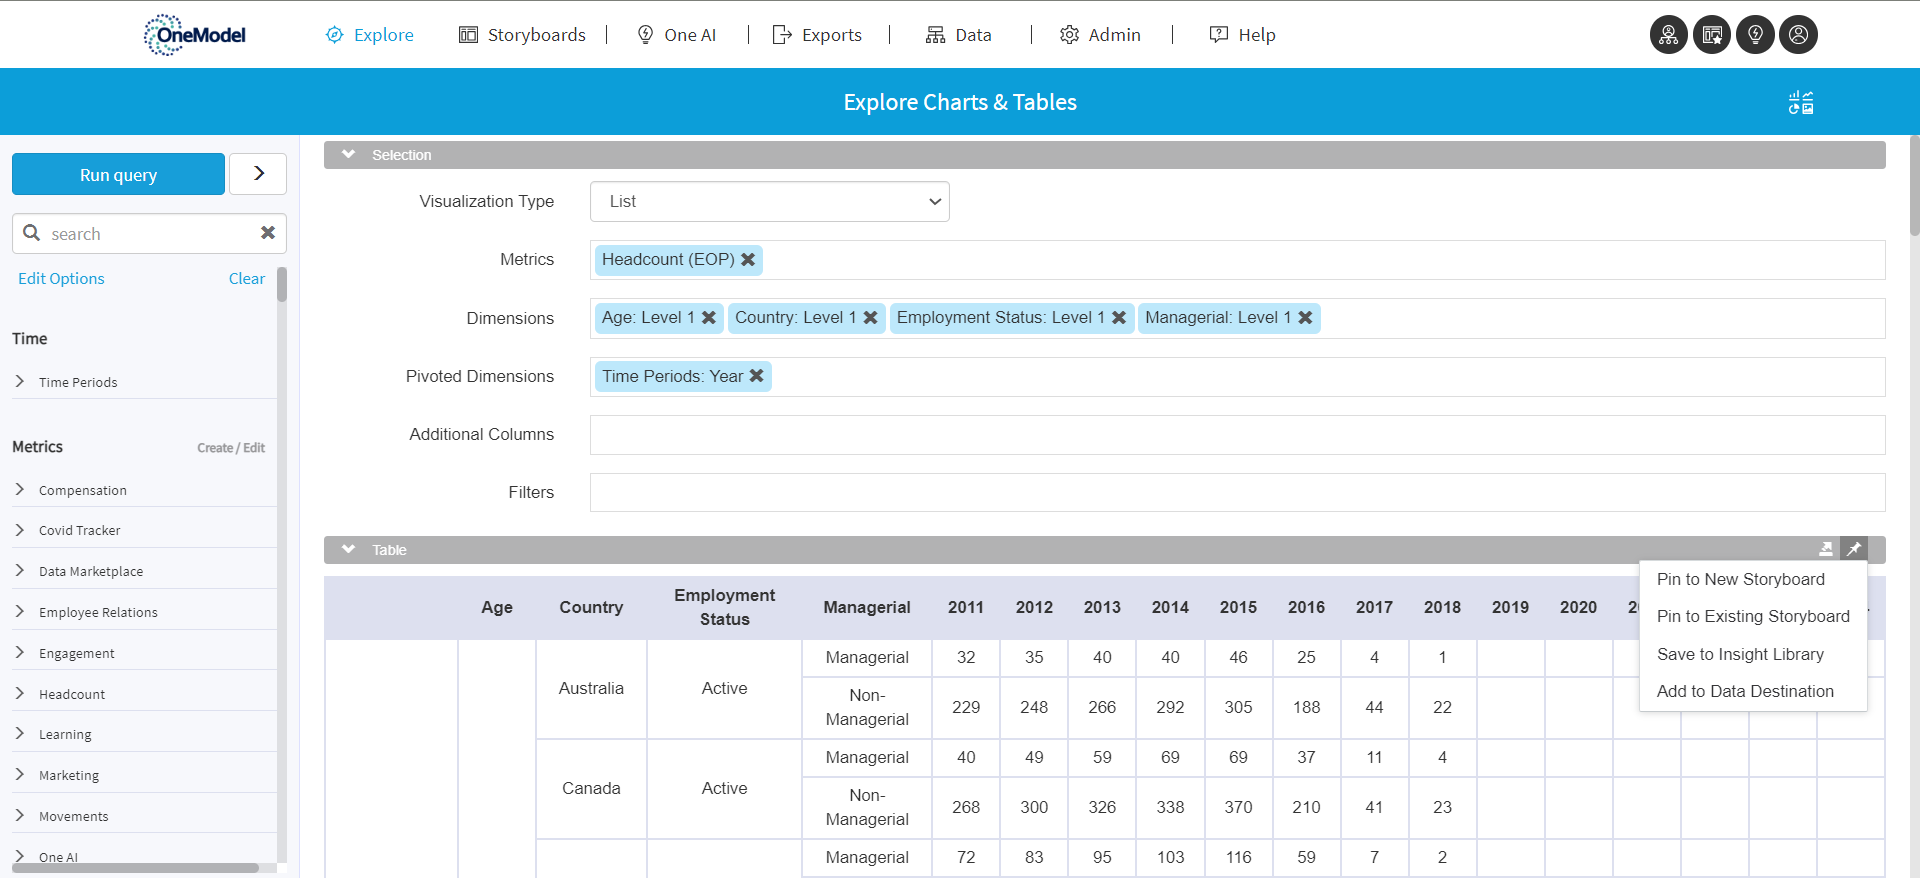Open the user profile icon
The width and height of the screenshot is (1920, 878).
[1798, 35]
